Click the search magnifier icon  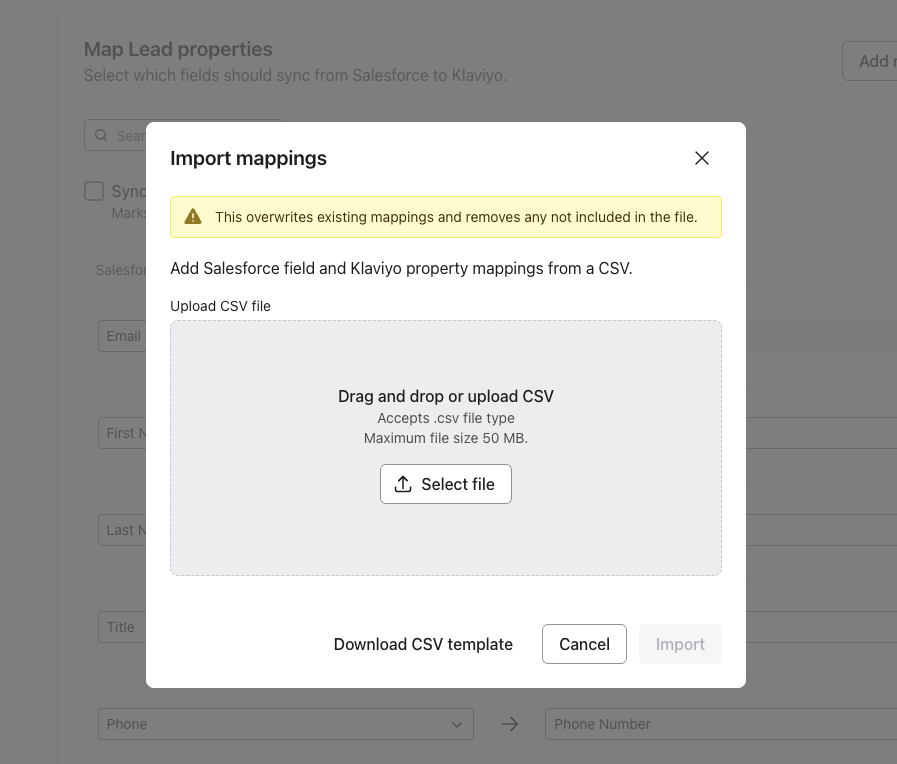pyautogui.click(x=101, y=135)
